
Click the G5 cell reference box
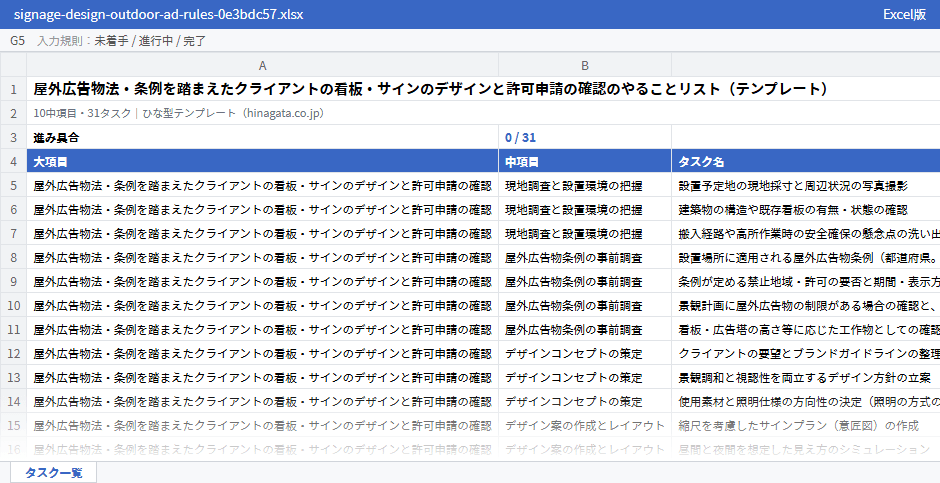pyautogui.click(x=17, y=41)
